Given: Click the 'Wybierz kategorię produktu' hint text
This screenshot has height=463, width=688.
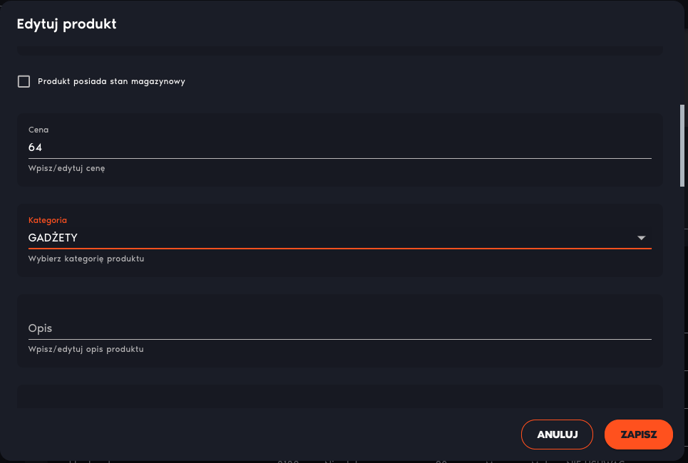Looking at the screenshot, I should (86, 258).
